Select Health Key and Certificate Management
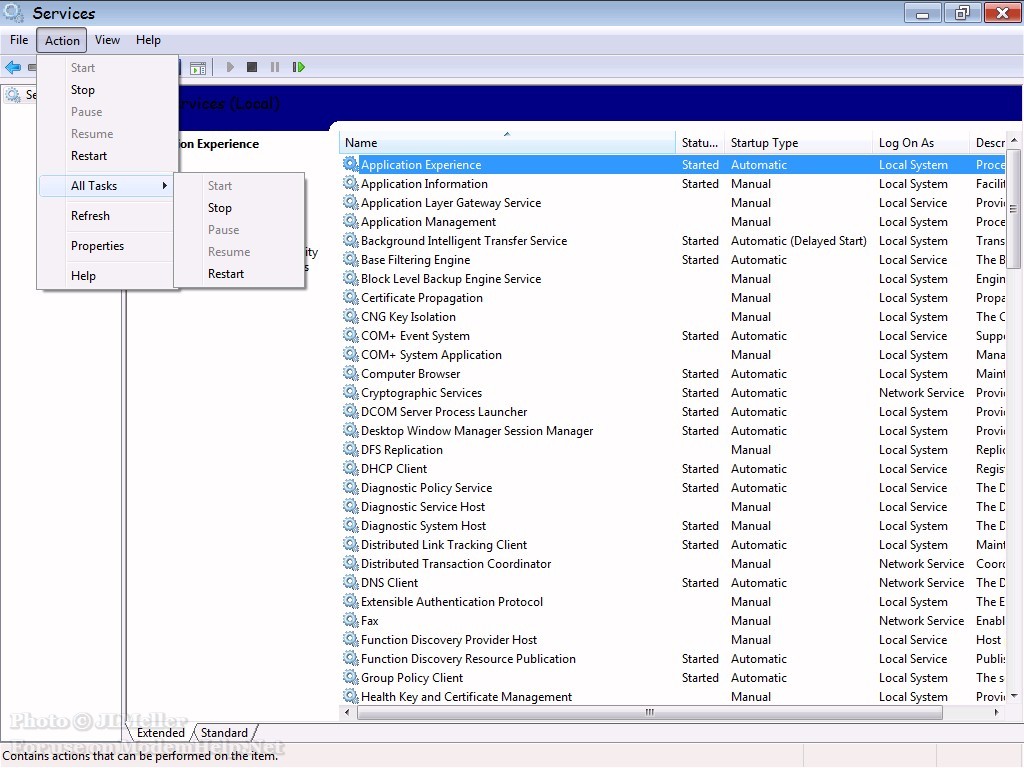 [x=673, y=696]
